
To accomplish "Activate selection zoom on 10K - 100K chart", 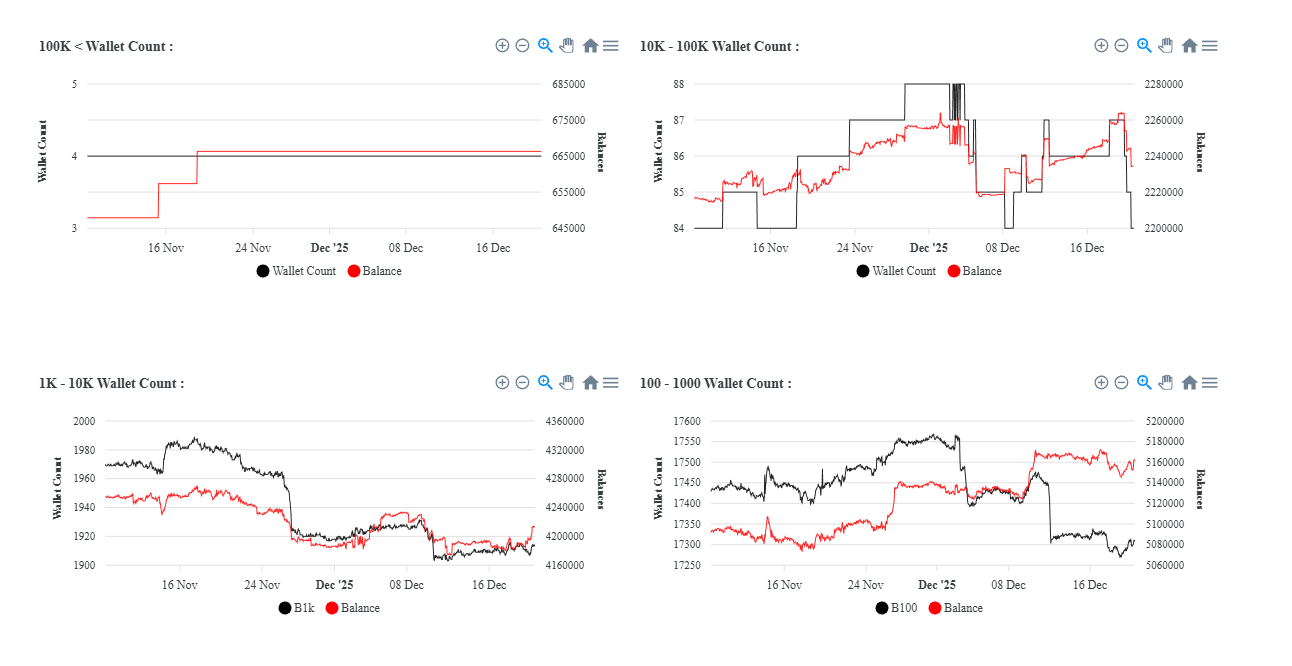I will pyautogui.click(x=1144, y=45).
